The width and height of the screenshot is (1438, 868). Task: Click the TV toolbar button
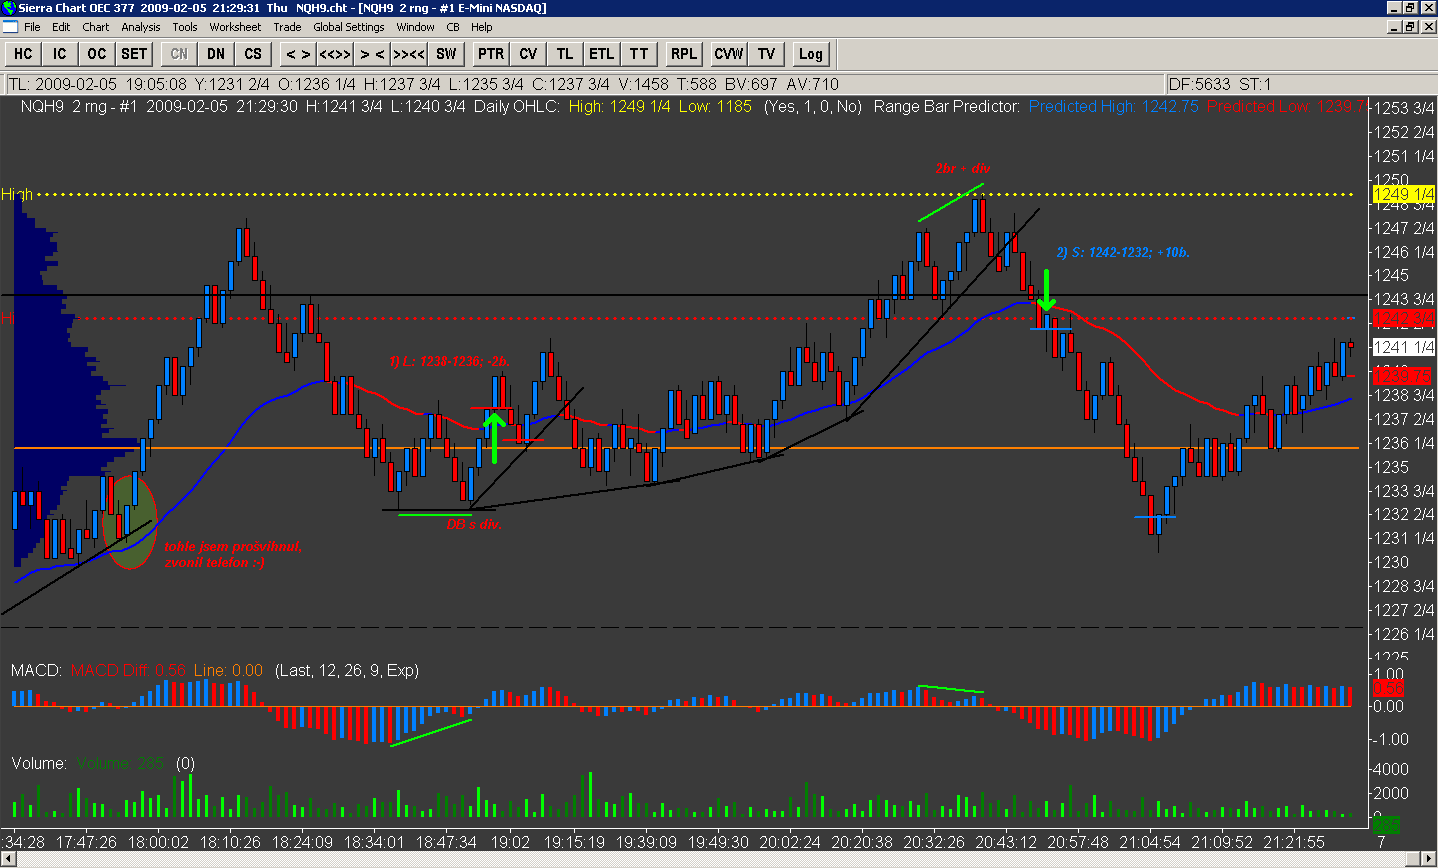tap(766, 54)
